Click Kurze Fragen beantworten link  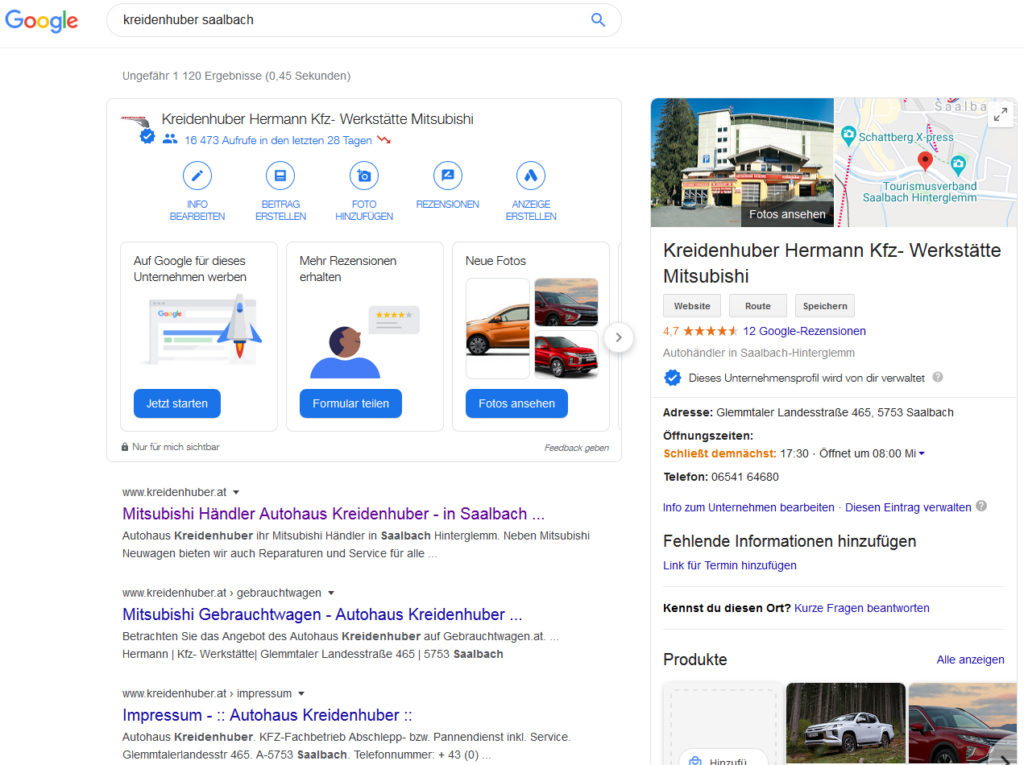point(861,608)
